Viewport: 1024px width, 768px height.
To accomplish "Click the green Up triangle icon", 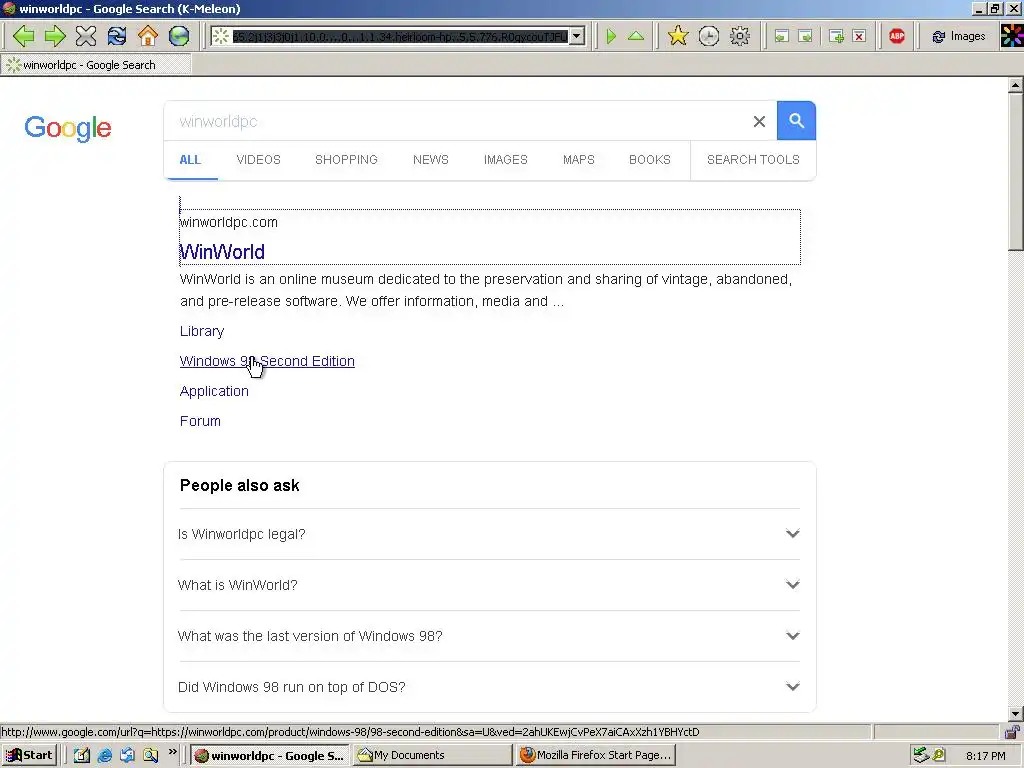I will [636, 36].
